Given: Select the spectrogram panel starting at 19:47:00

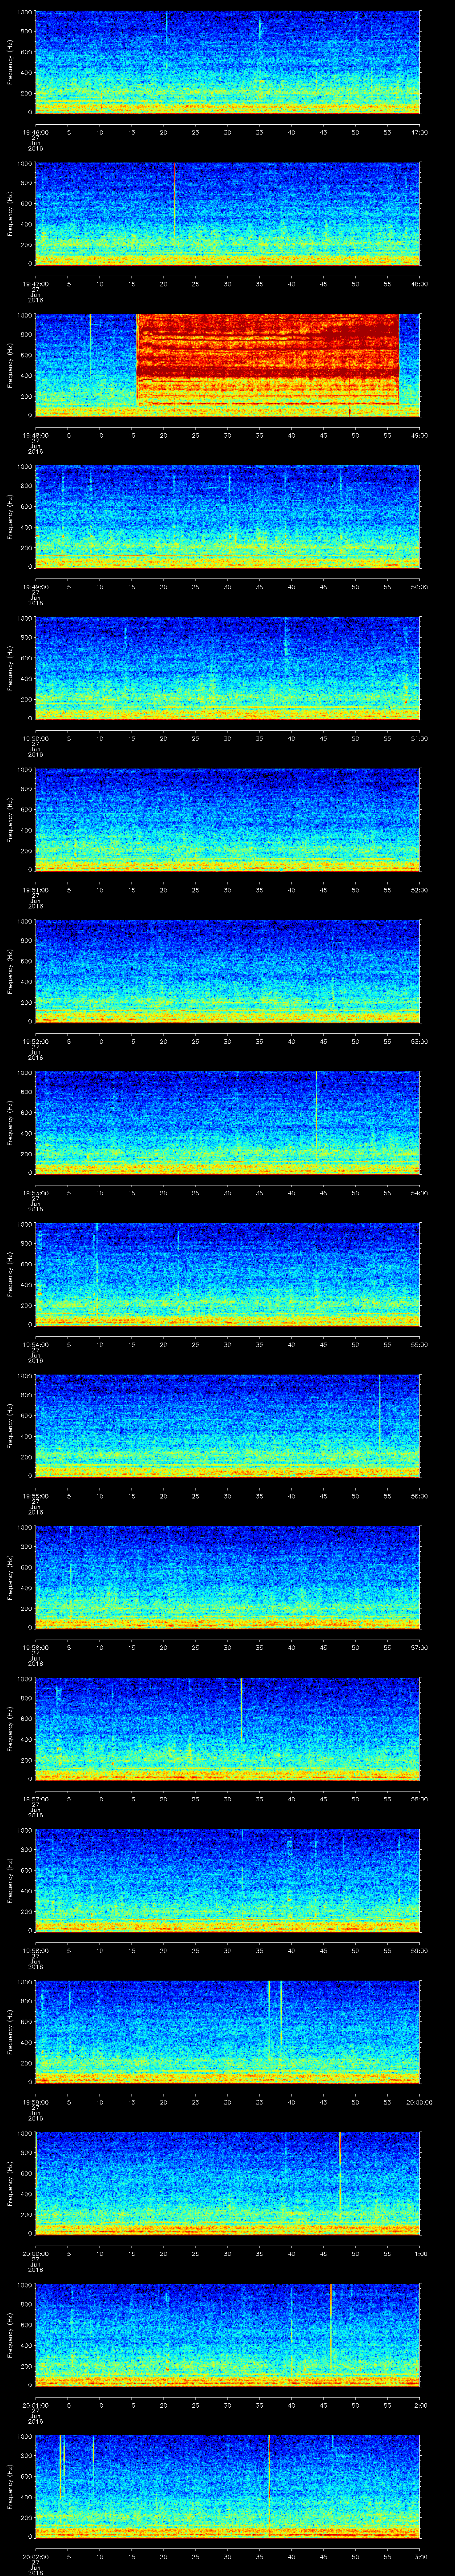Looking at the screenshot, I should pyautogui.click(x=227, y=214).
